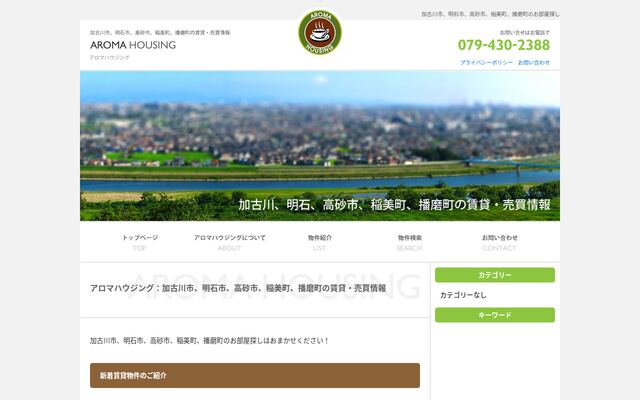
Task: Call phone number 079-430-2388
Action: coord(504,45)
